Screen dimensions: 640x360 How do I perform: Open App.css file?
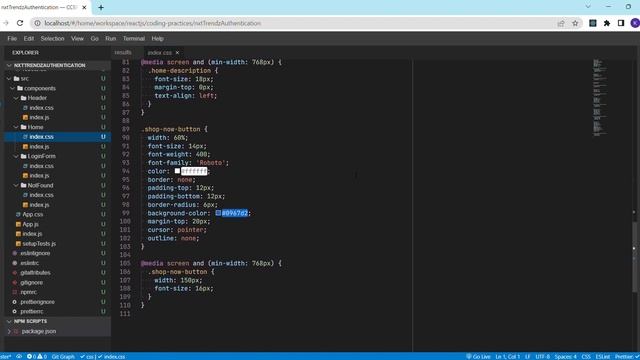tap(33, 214)
